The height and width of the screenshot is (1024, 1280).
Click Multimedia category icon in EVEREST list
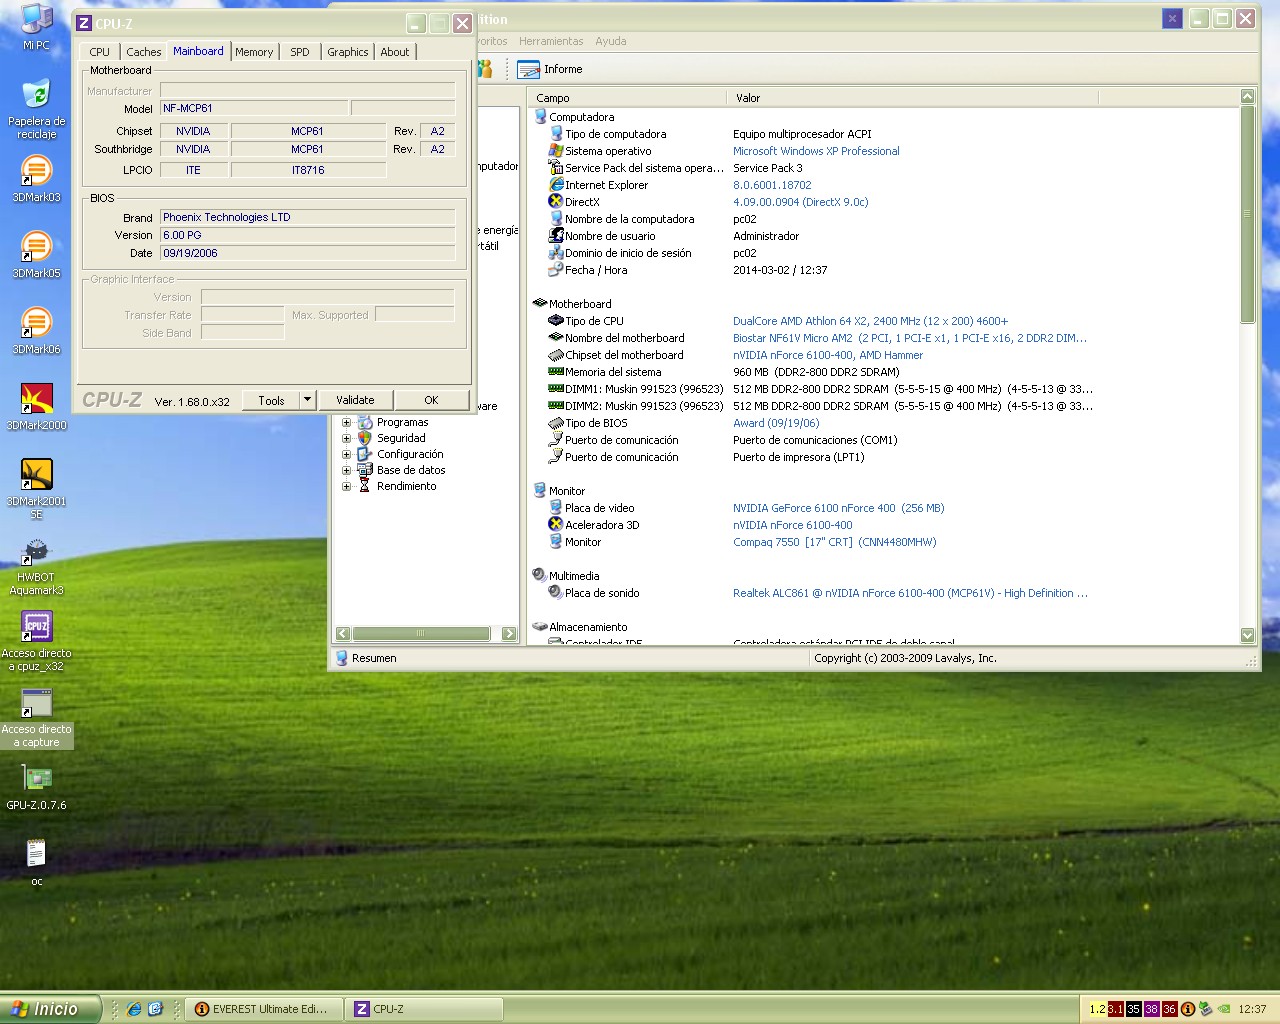click(540, 575)
